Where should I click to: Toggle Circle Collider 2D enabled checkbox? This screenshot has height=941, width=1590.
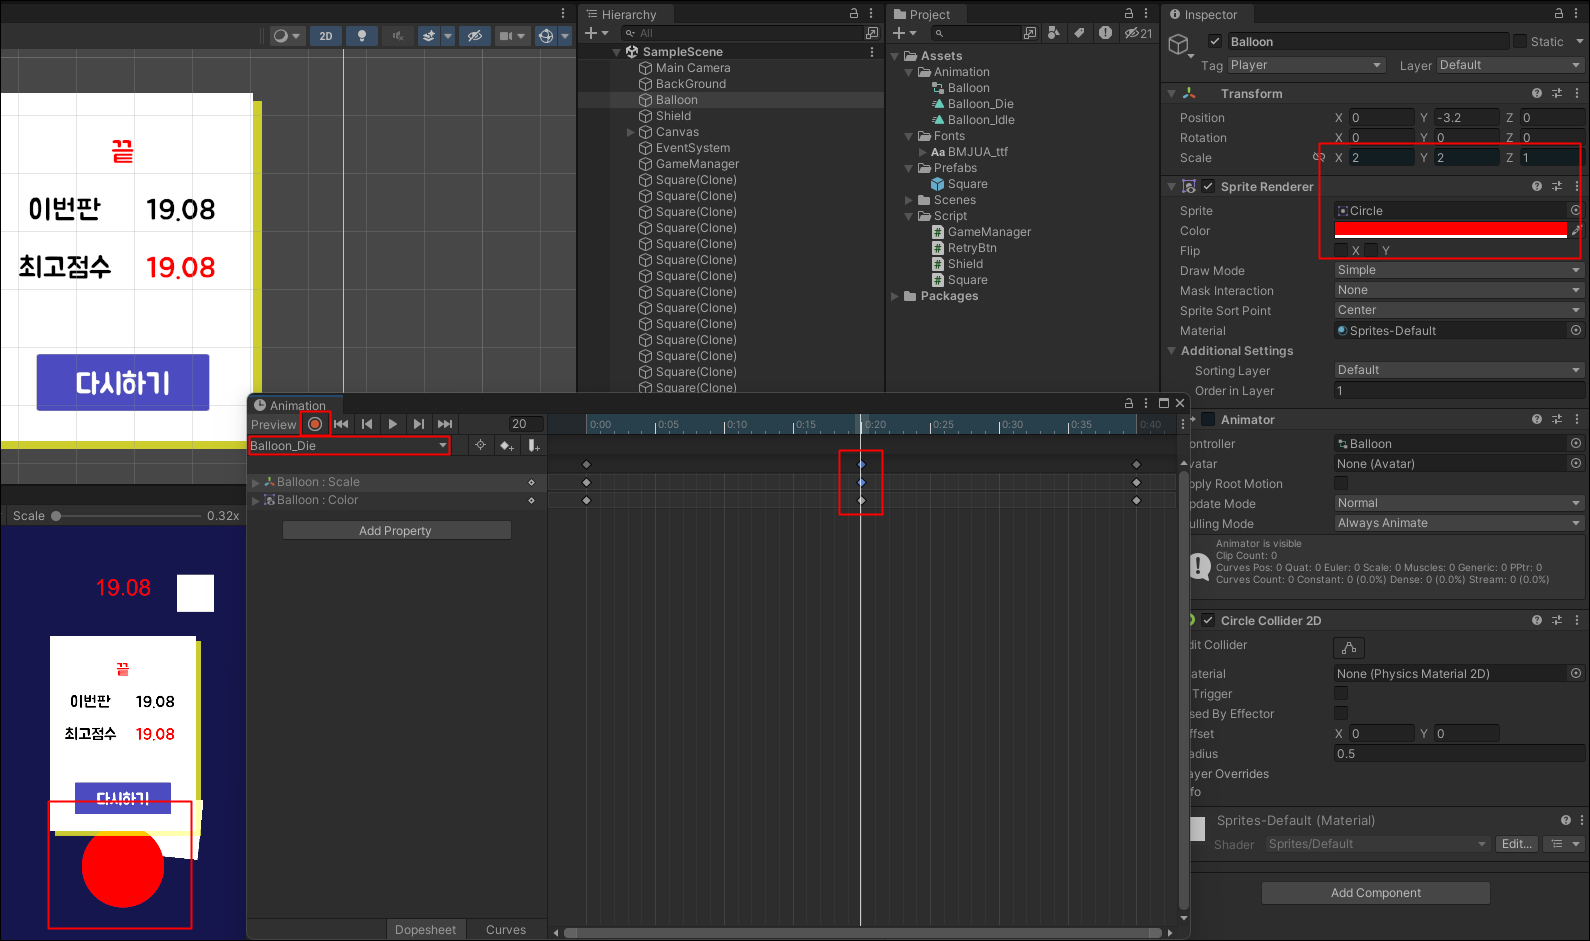pos(1208,620)
